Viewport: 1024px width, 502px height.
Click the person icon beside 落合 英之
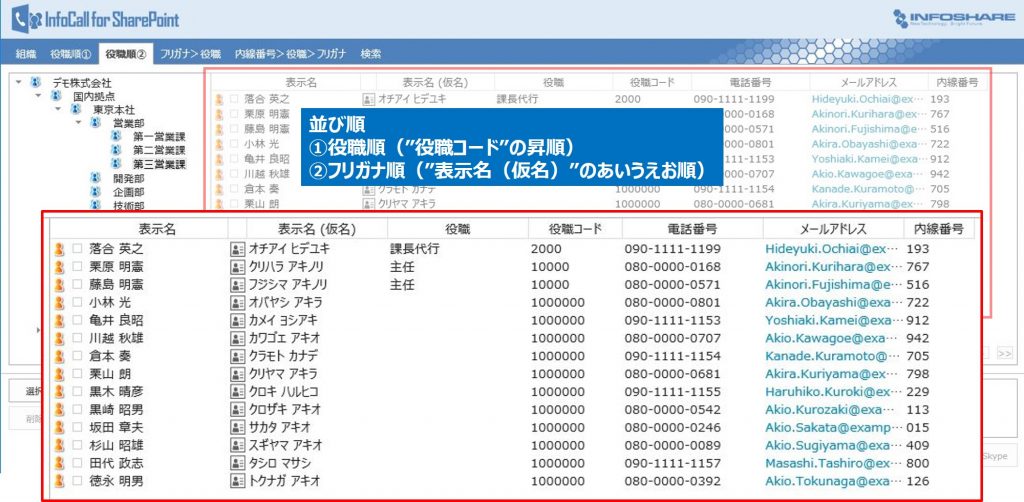(x=59, y=249)
